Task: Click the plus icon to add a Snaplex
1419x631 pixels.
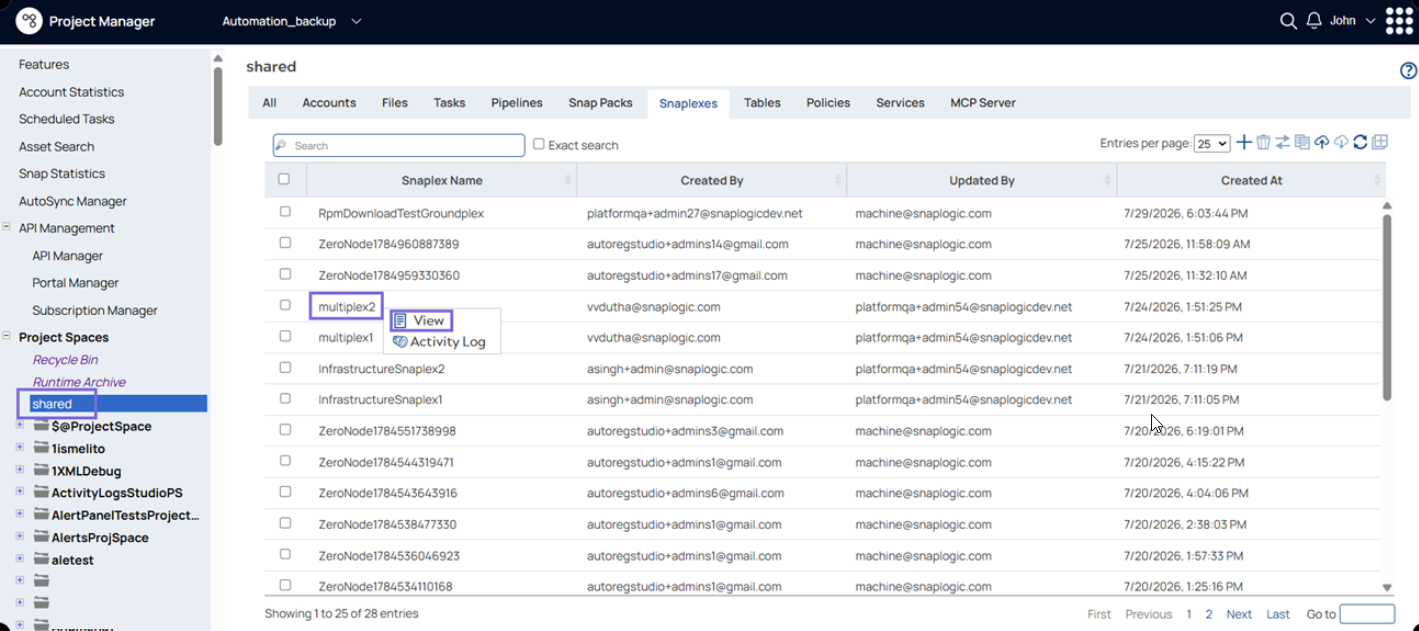Action: [x=1244, y=143]
